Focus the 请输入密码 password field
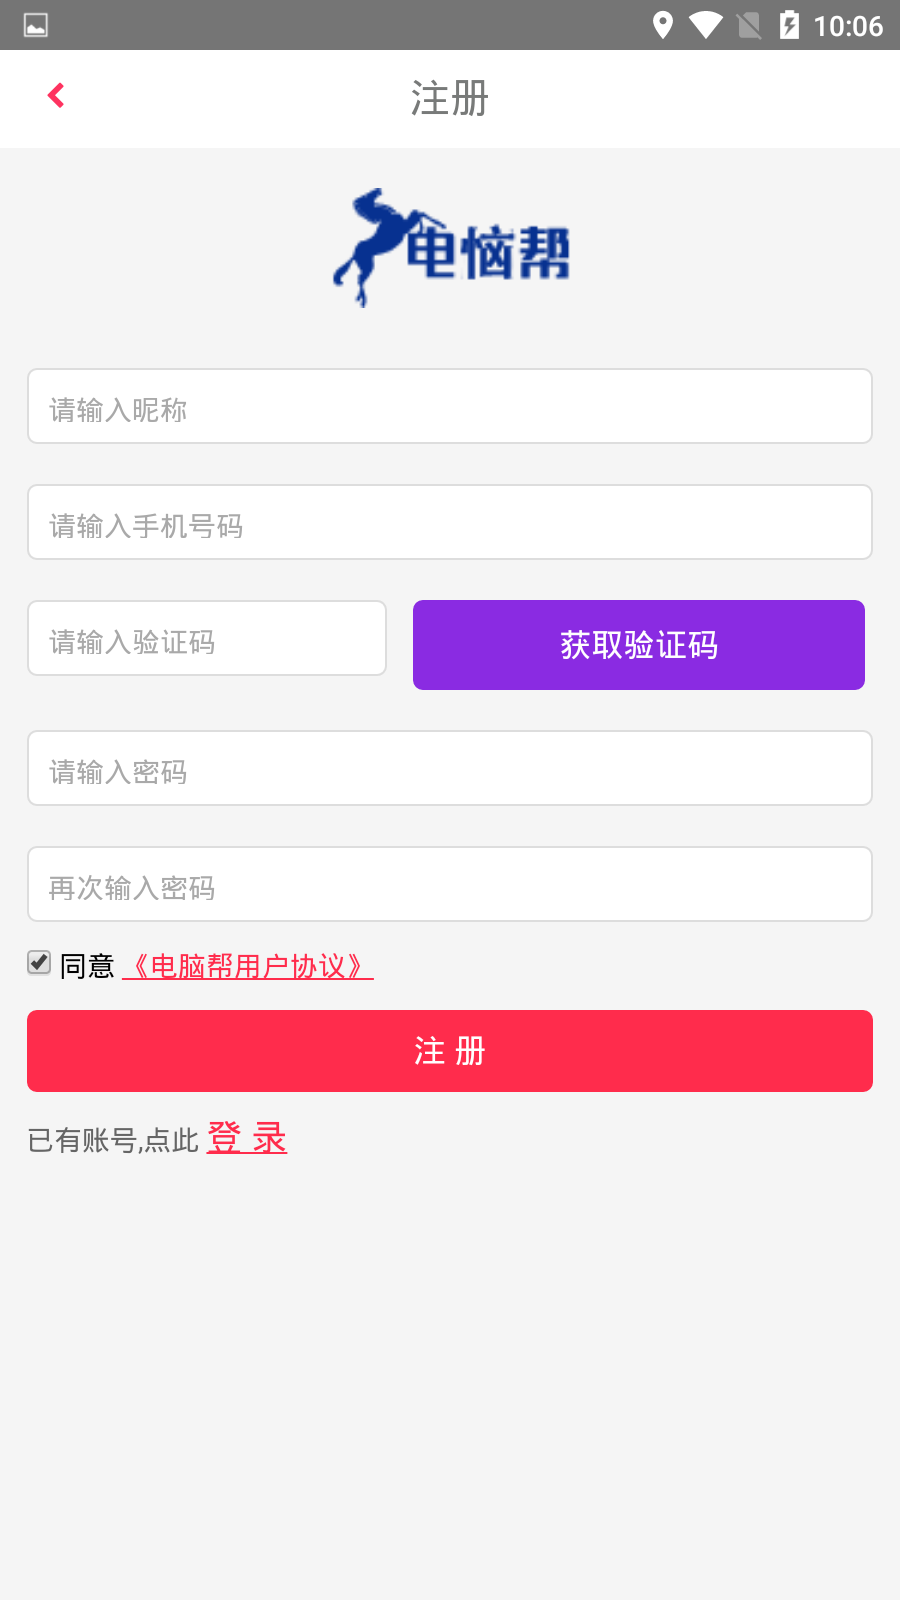The width and height of the screenshot is (900, 1600). click(x=450, y=768)
